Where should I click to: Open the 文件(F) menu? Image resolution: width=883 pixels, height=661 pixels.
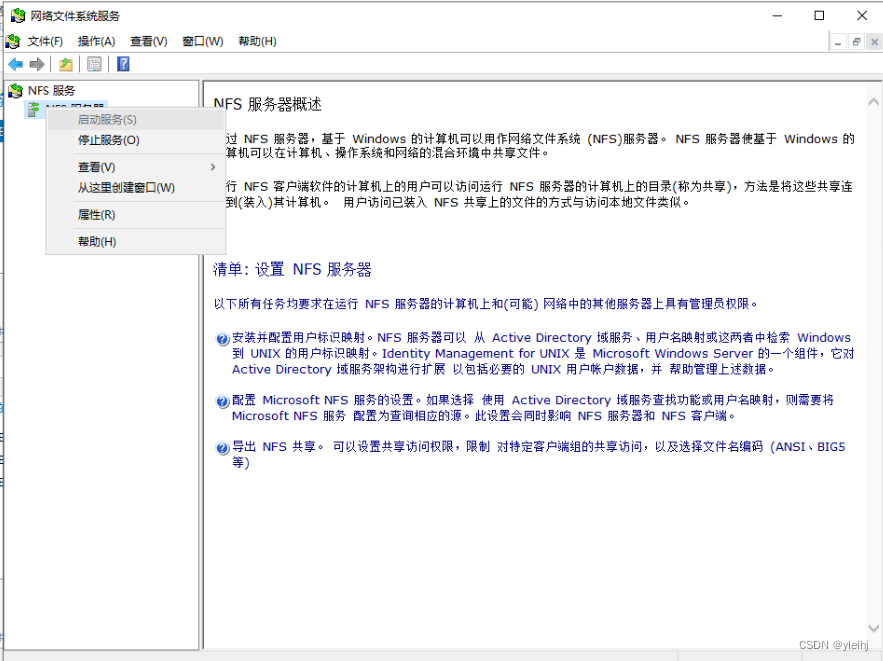[45, 41]
